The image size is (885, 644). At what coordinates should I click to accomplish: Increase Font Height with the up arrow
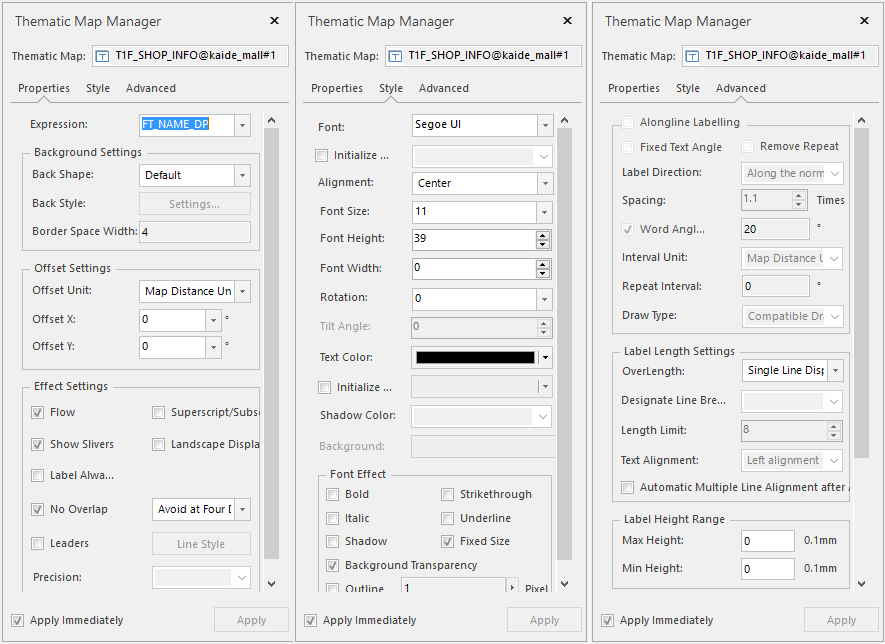point(543,235)
